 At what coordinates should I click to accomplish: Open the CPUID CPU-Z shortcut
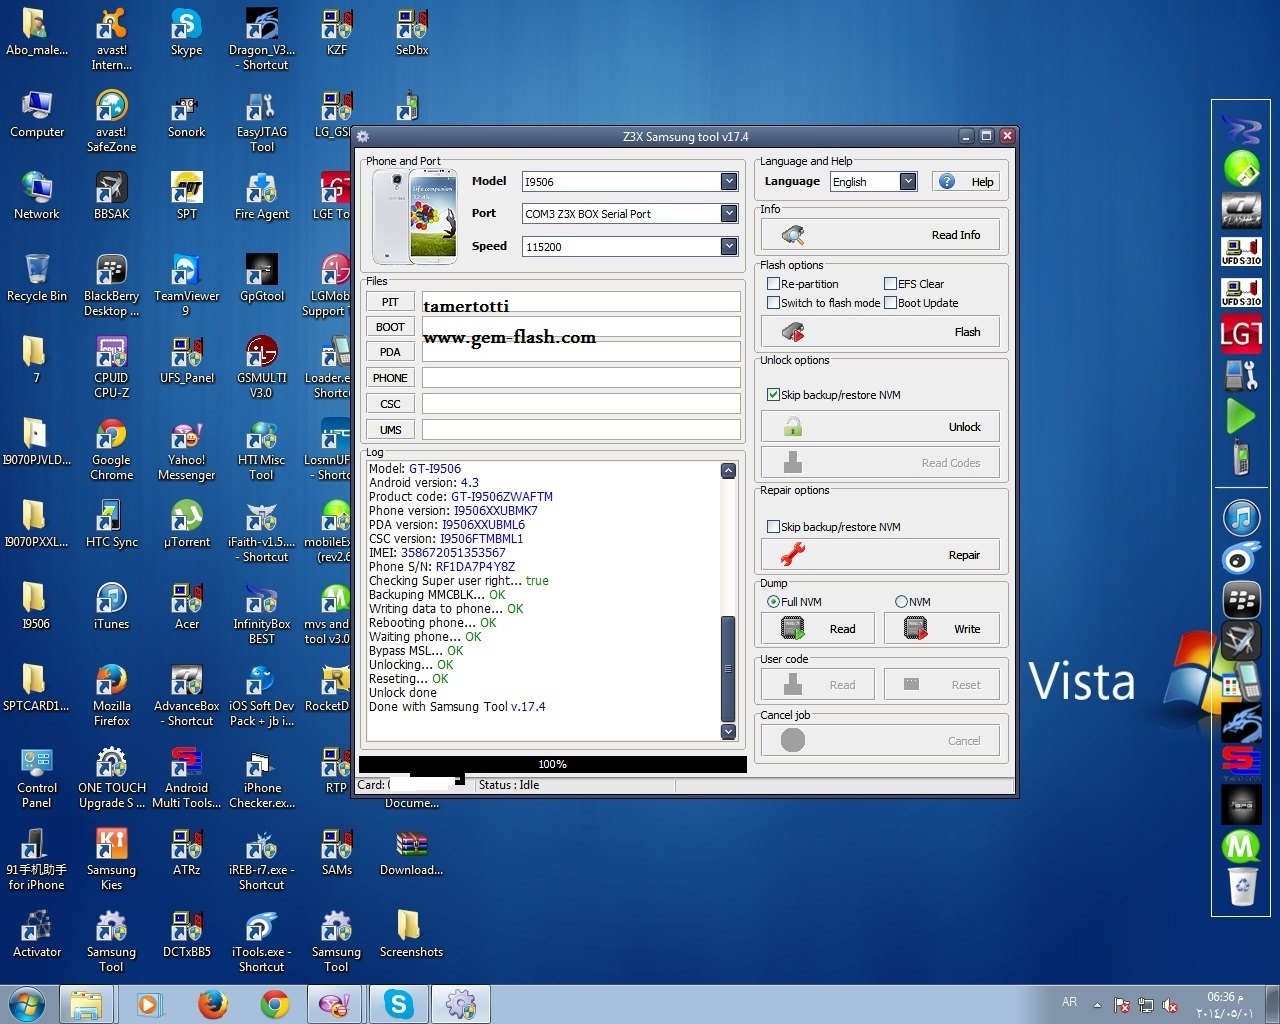[111, 367]
